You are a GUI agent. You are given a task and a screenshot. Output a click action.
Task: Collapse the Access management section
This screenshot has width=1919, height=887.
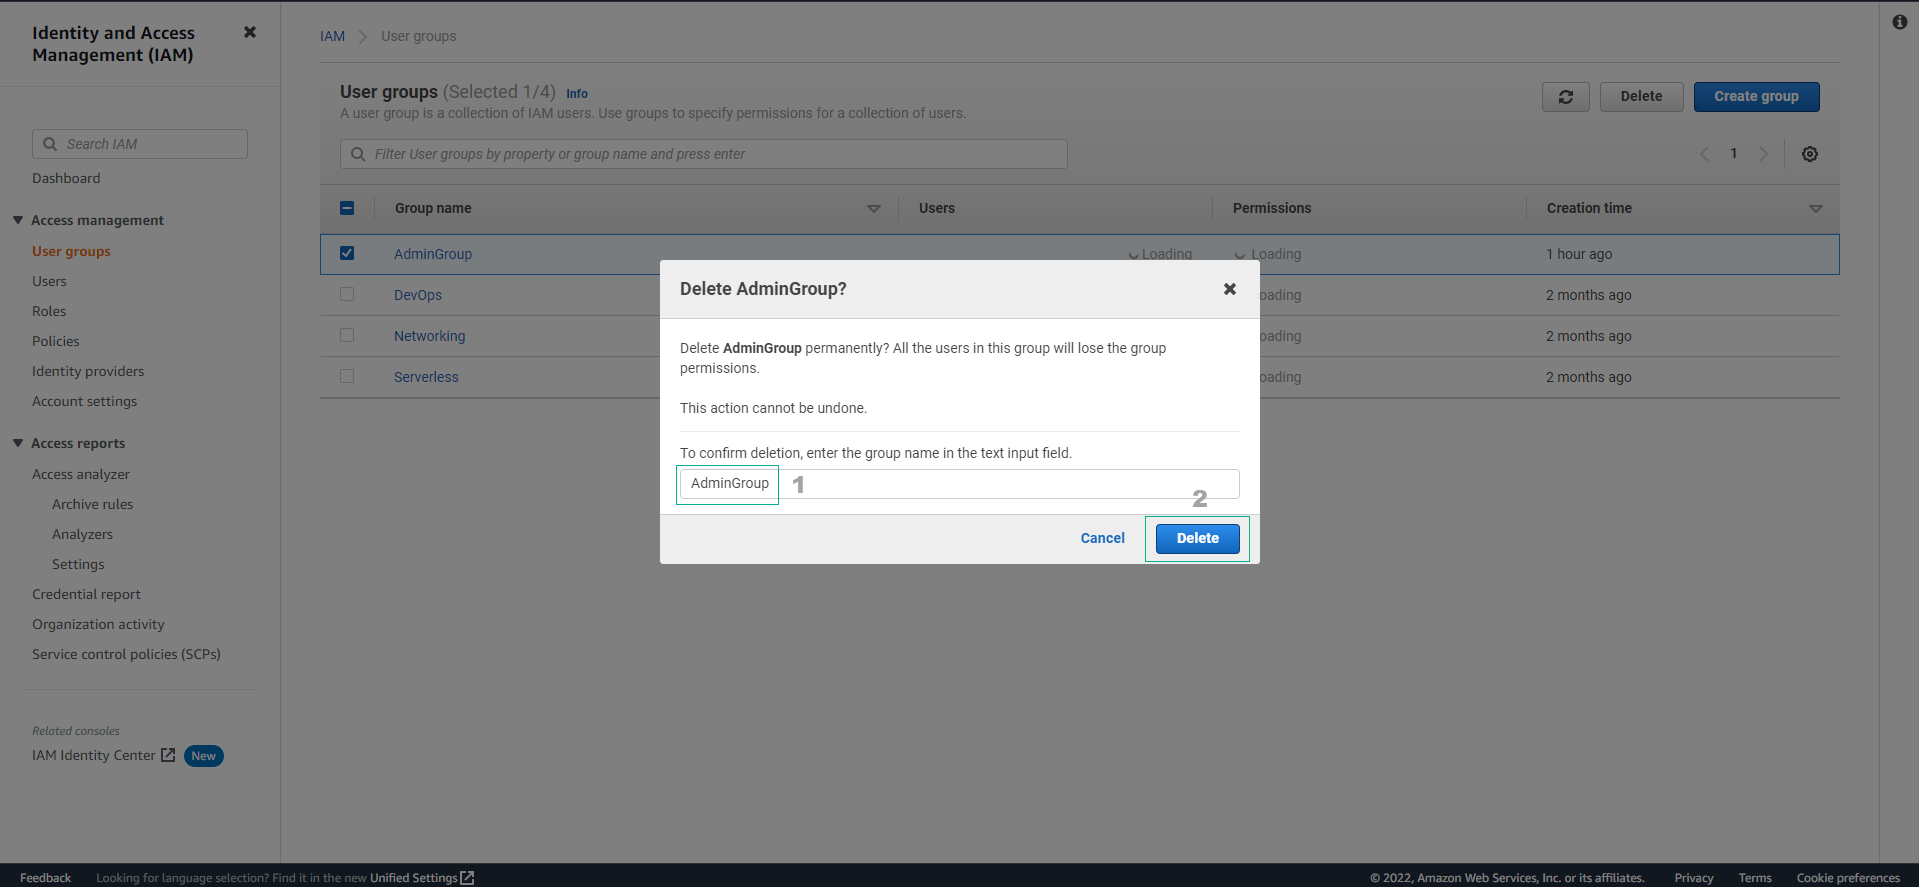pos(18,220)
